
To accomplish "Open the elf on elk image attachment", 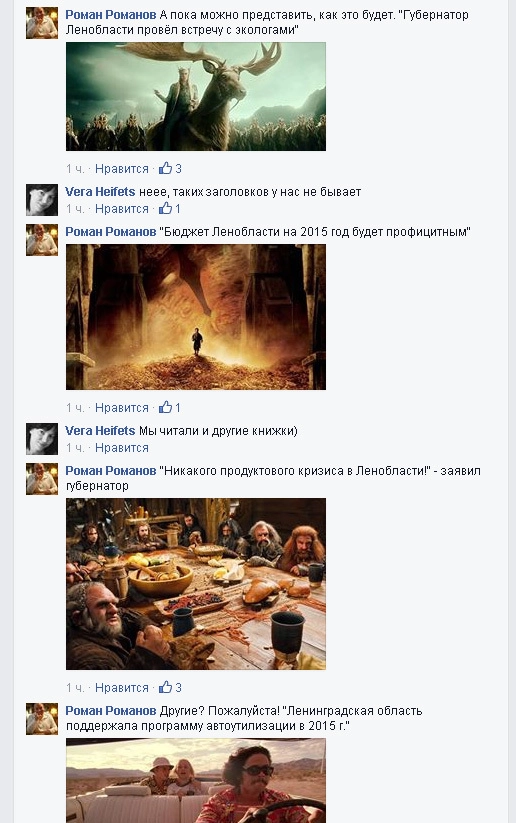I will click(x=196, y=97).
